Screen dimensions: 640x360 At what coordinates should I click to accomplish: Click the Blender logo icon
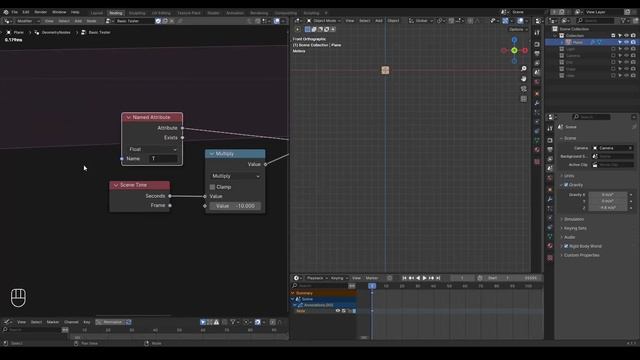coord(6,12)
